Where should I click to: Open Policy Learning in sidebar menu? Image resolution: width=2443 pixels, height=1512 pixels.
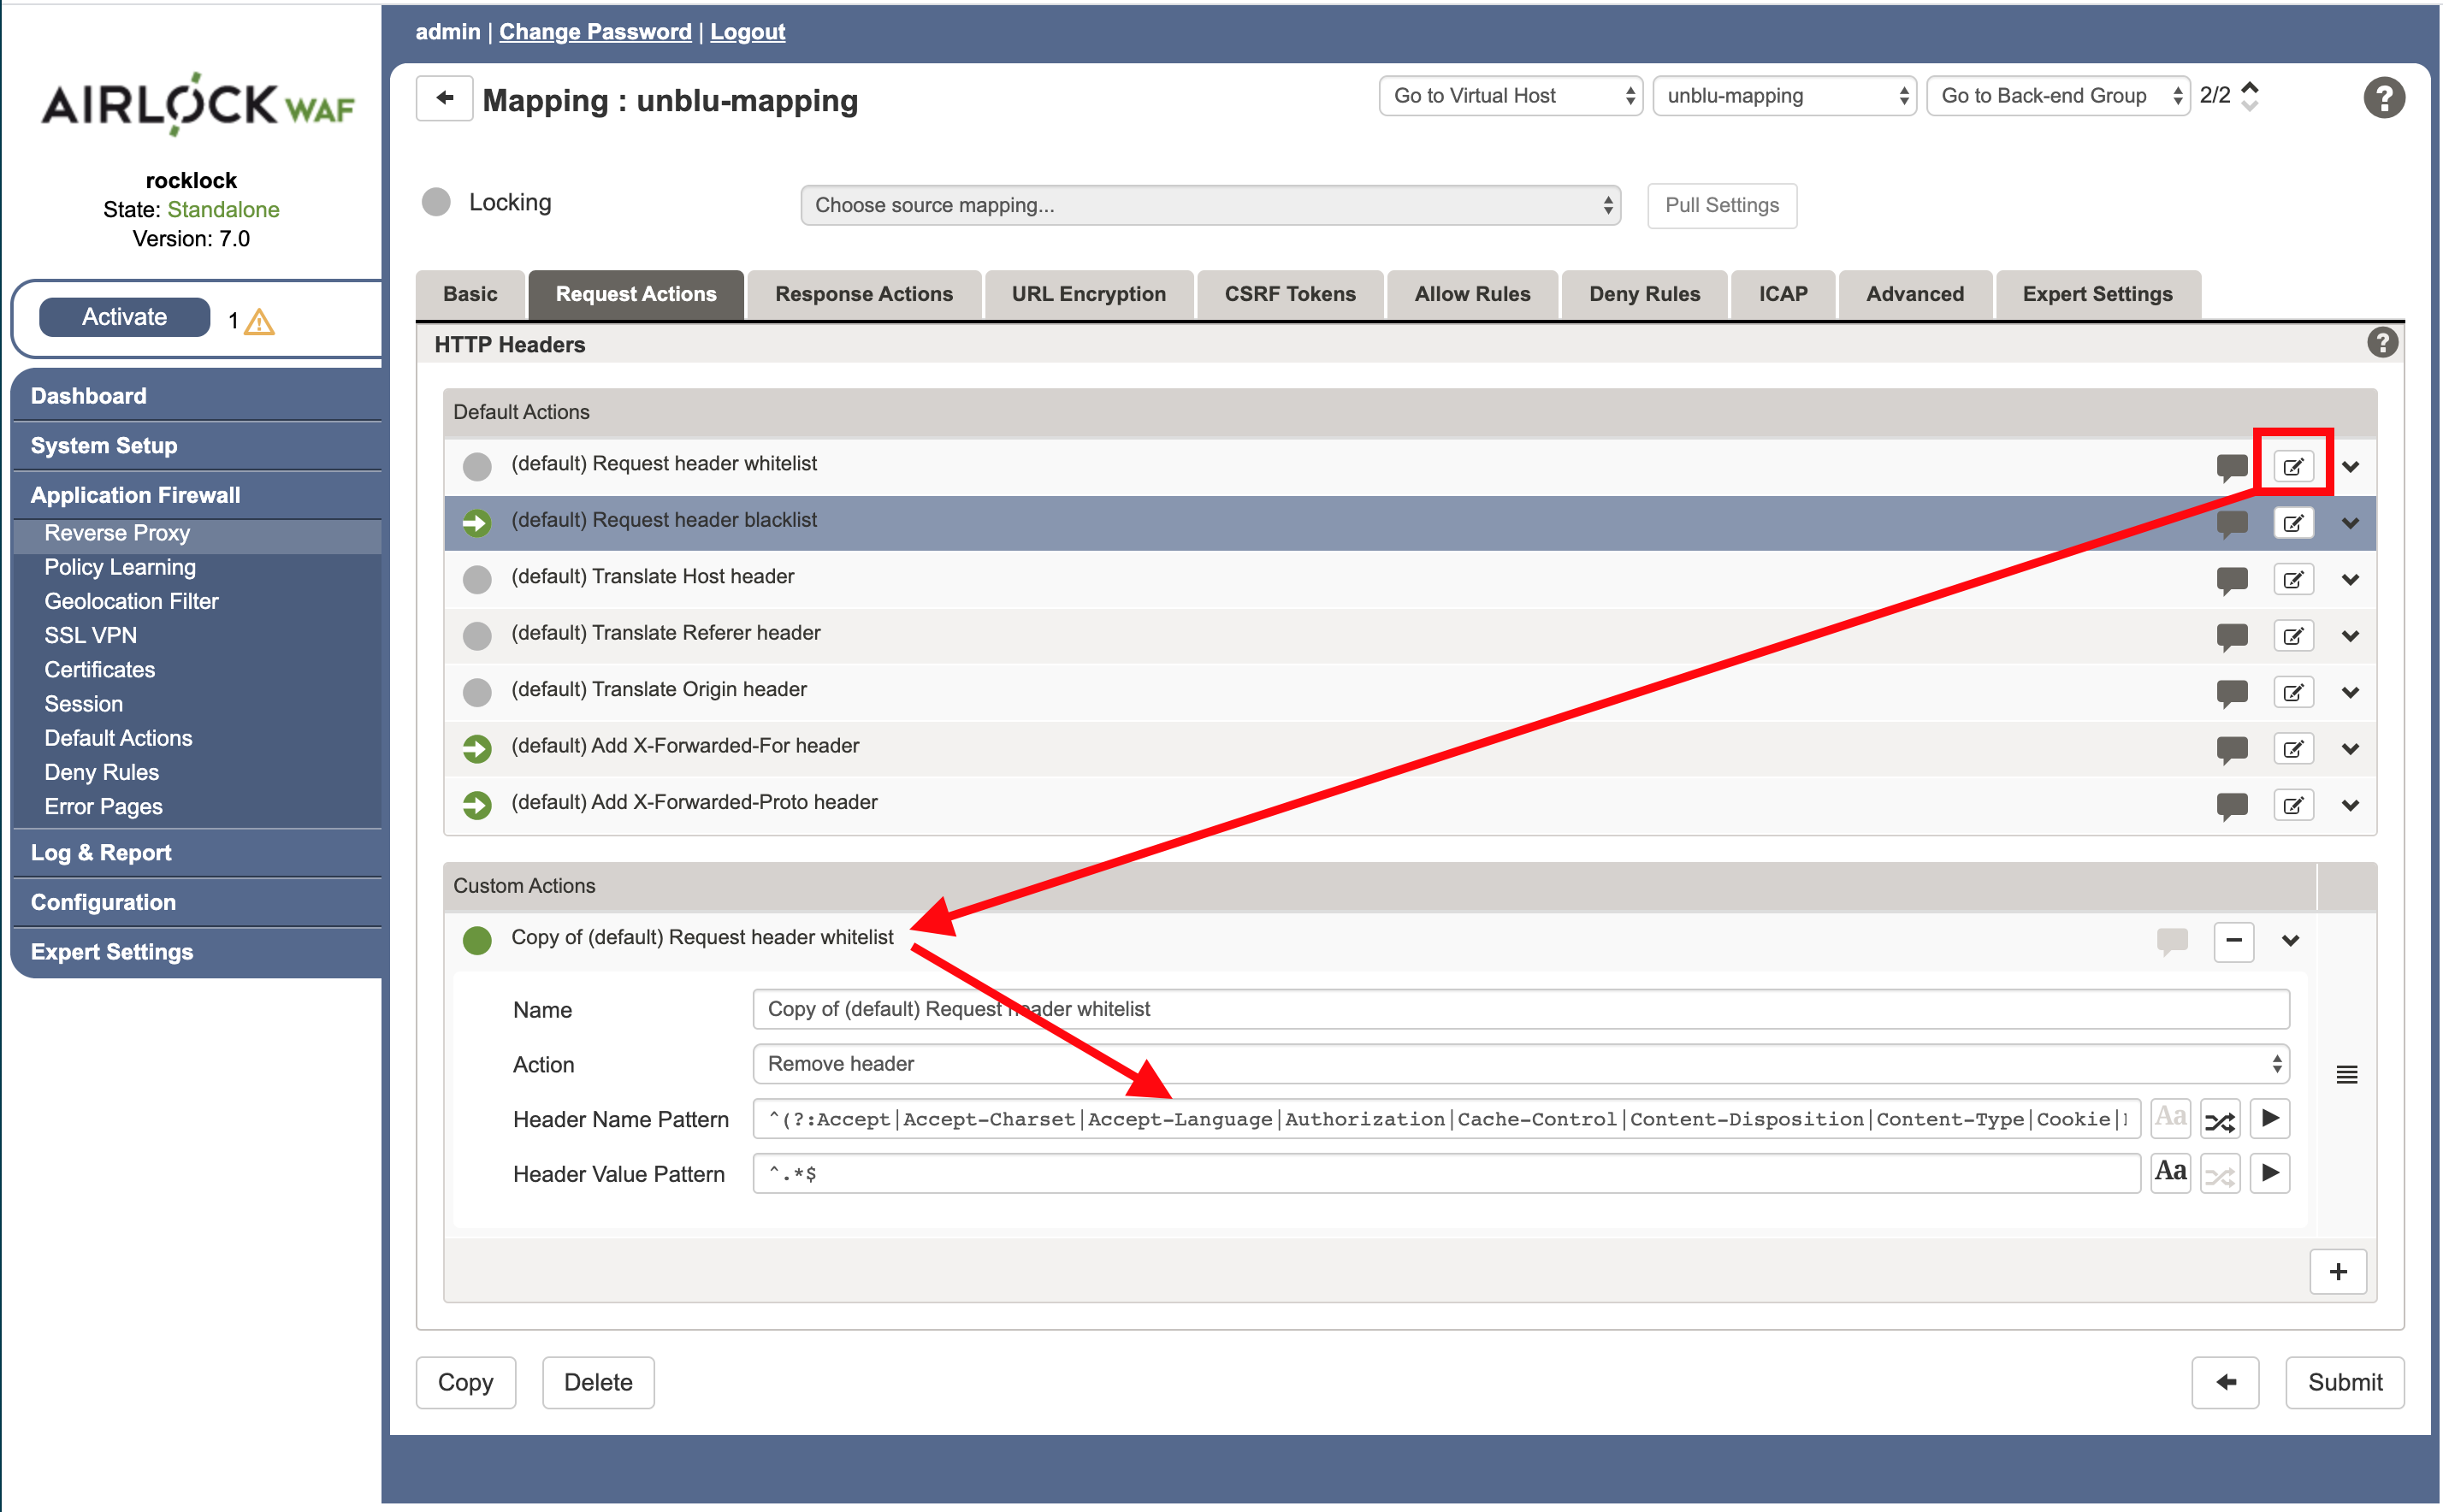pyautogui.click(x=120, y=567)
